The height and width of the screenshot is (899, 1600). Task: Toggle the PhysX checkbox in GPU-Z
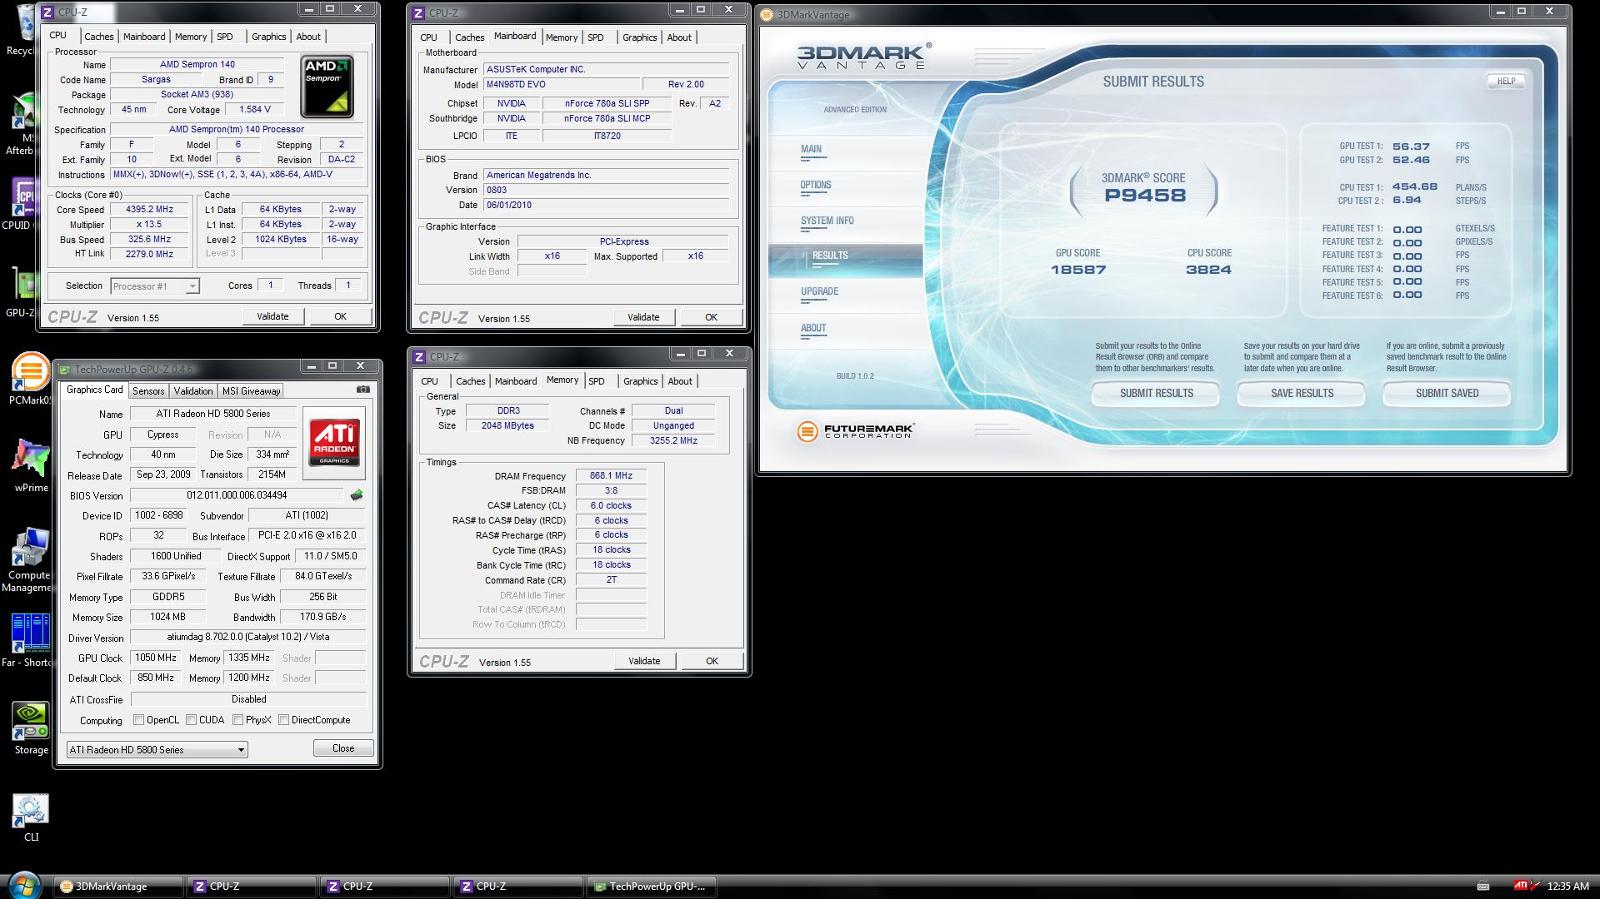click(237, 720)
